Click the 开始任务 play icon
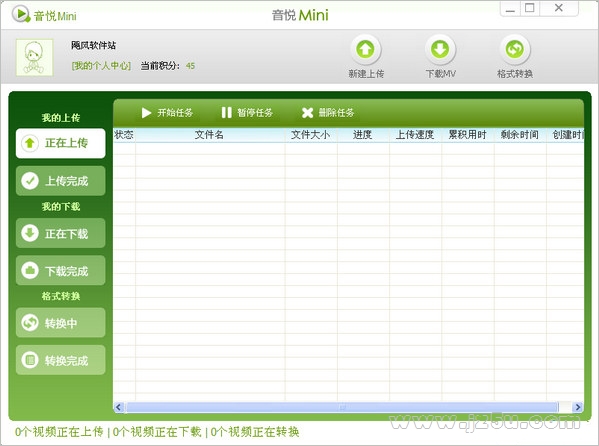 pos(146,113)
